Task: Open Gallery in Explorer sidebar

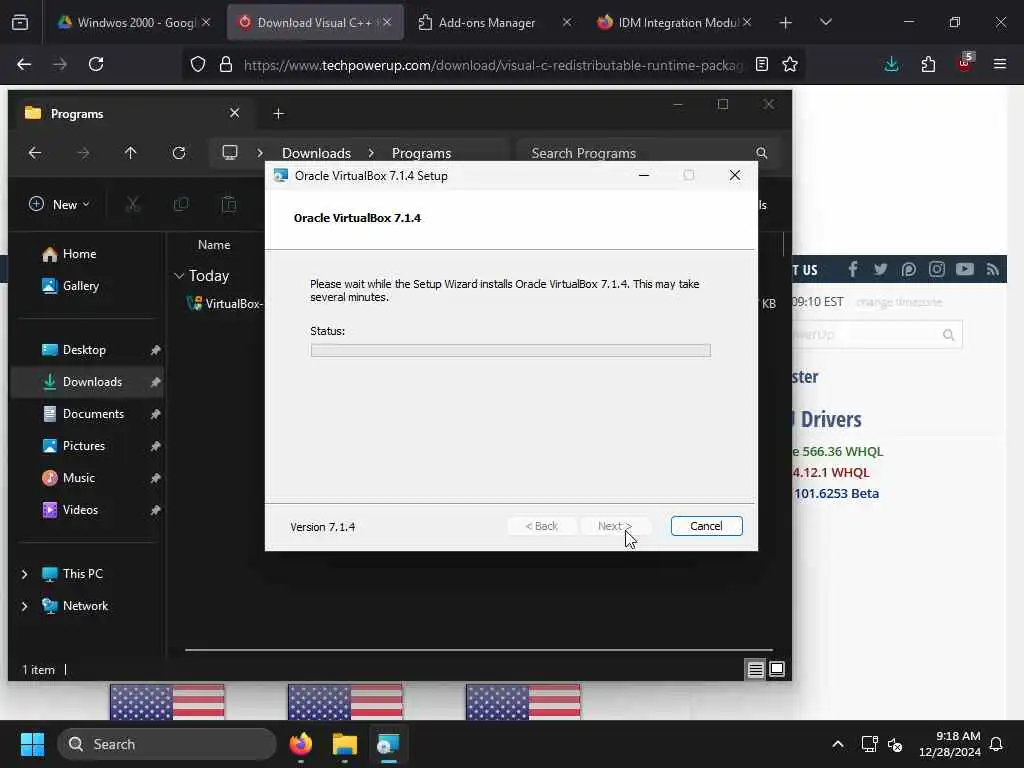Action: pos(80,286)
